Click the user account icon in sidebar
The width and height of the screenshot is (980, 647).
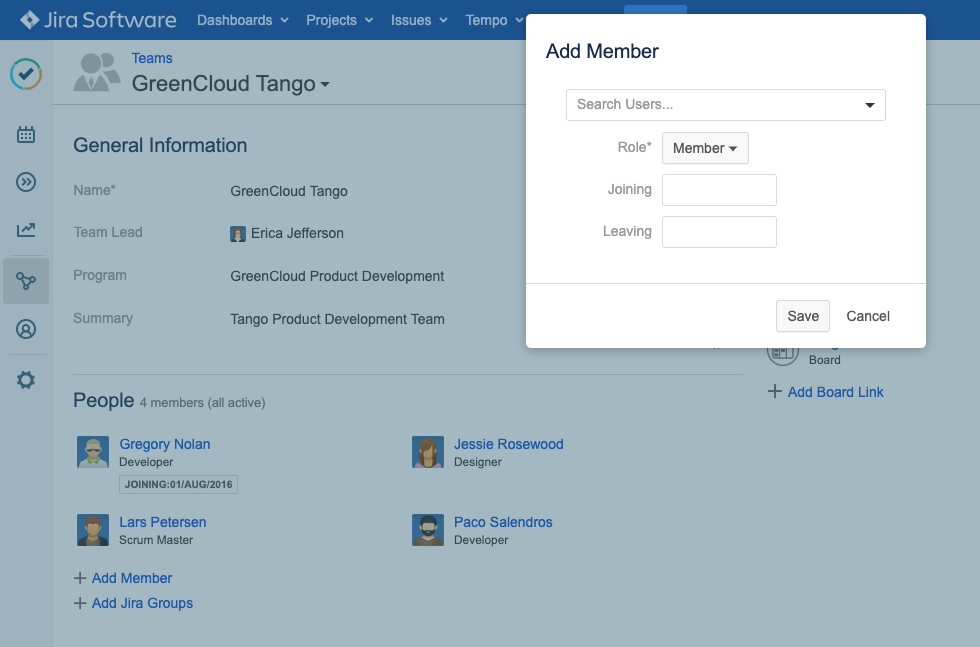click(x=26, y=329)
